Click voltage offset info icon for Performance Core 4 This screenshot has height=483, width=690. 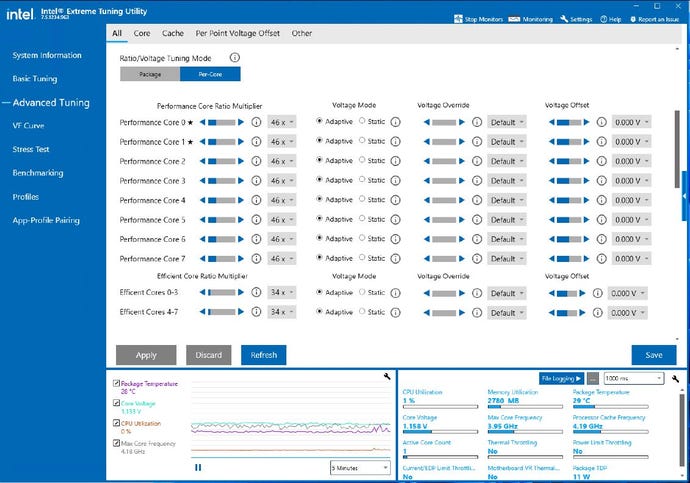[602, 200]
